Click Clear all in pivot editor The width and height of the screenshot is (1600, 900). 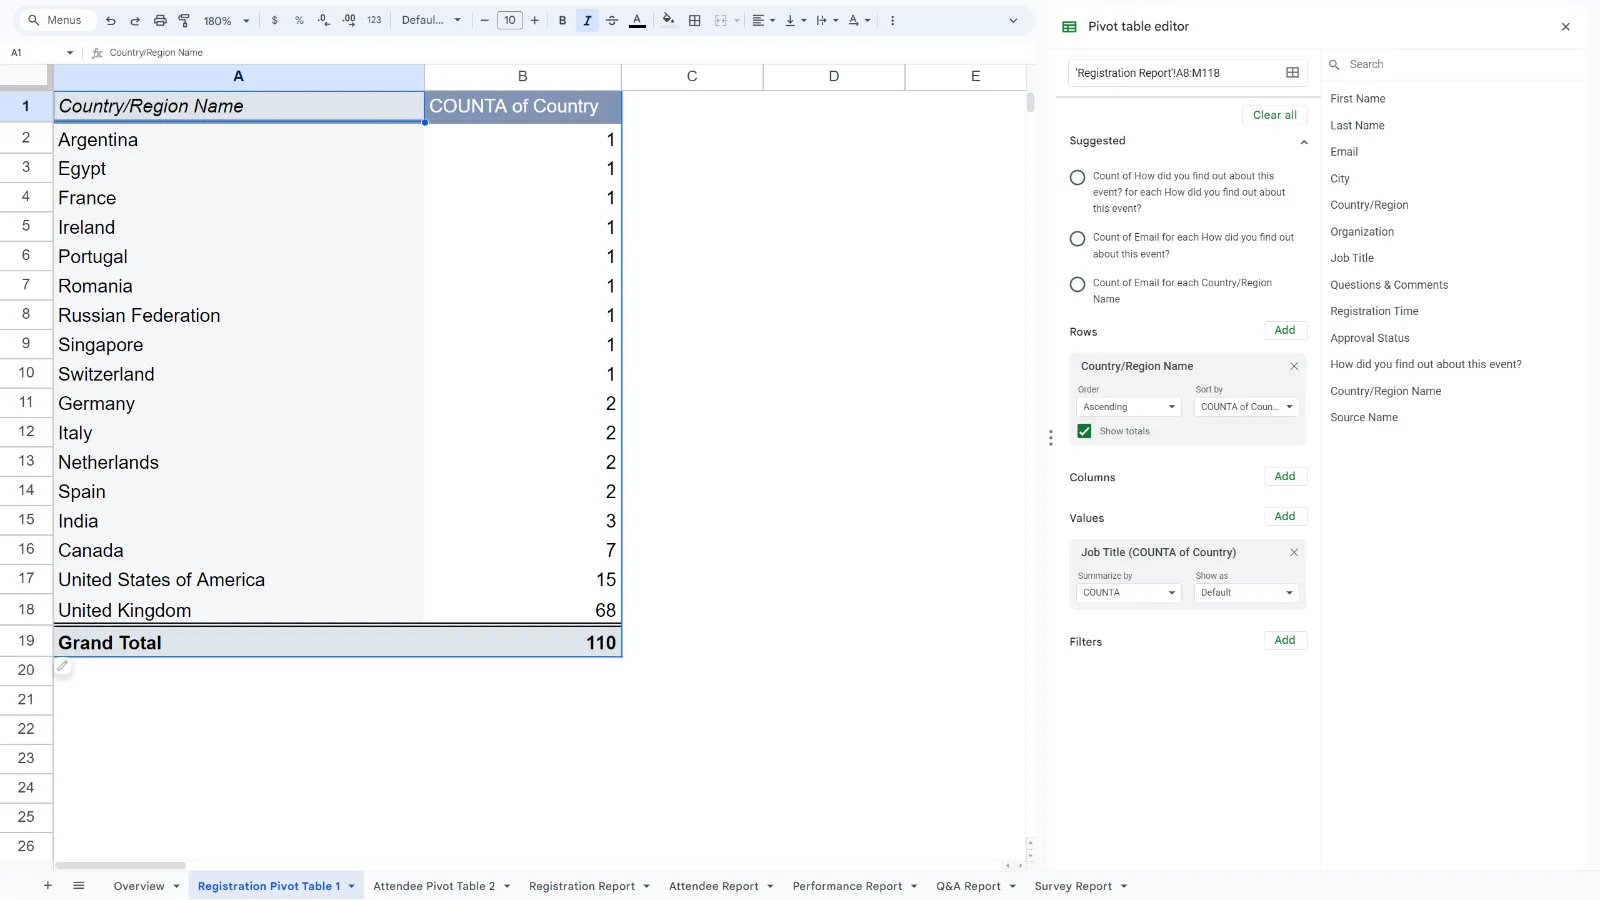[x=1275, y=115]
